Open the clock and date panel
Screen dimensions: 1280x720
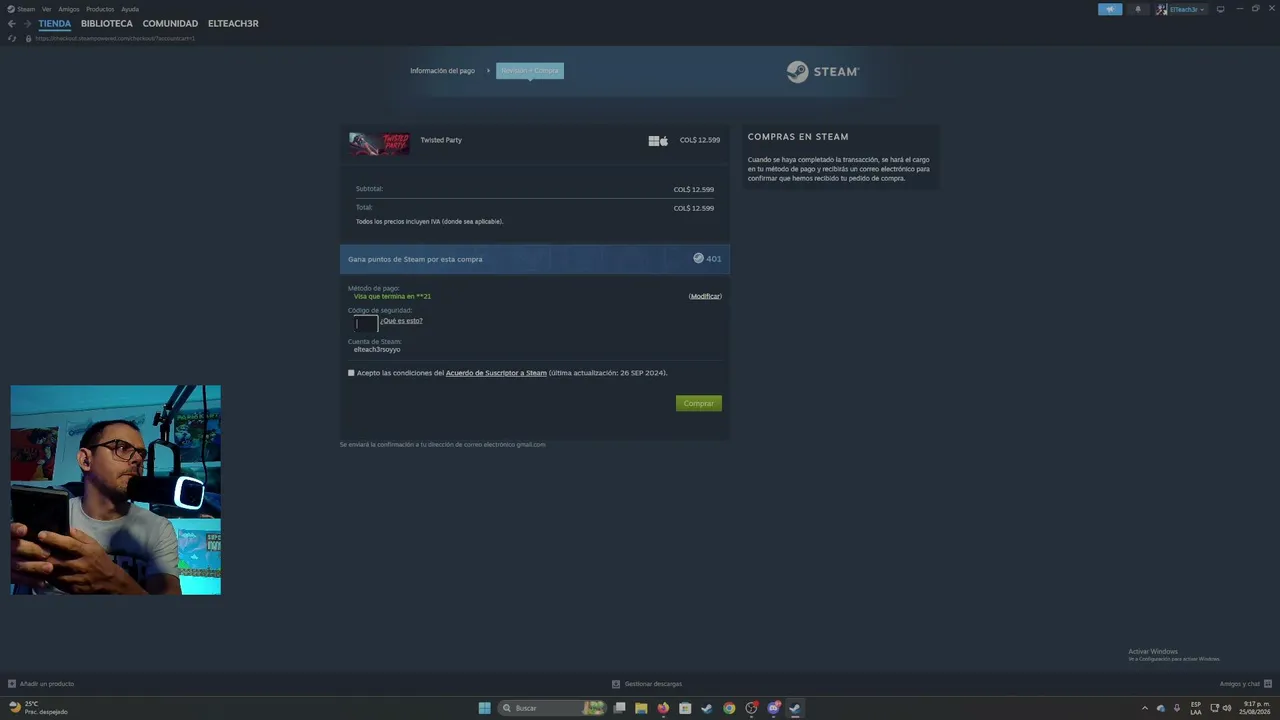[1254, 708]
